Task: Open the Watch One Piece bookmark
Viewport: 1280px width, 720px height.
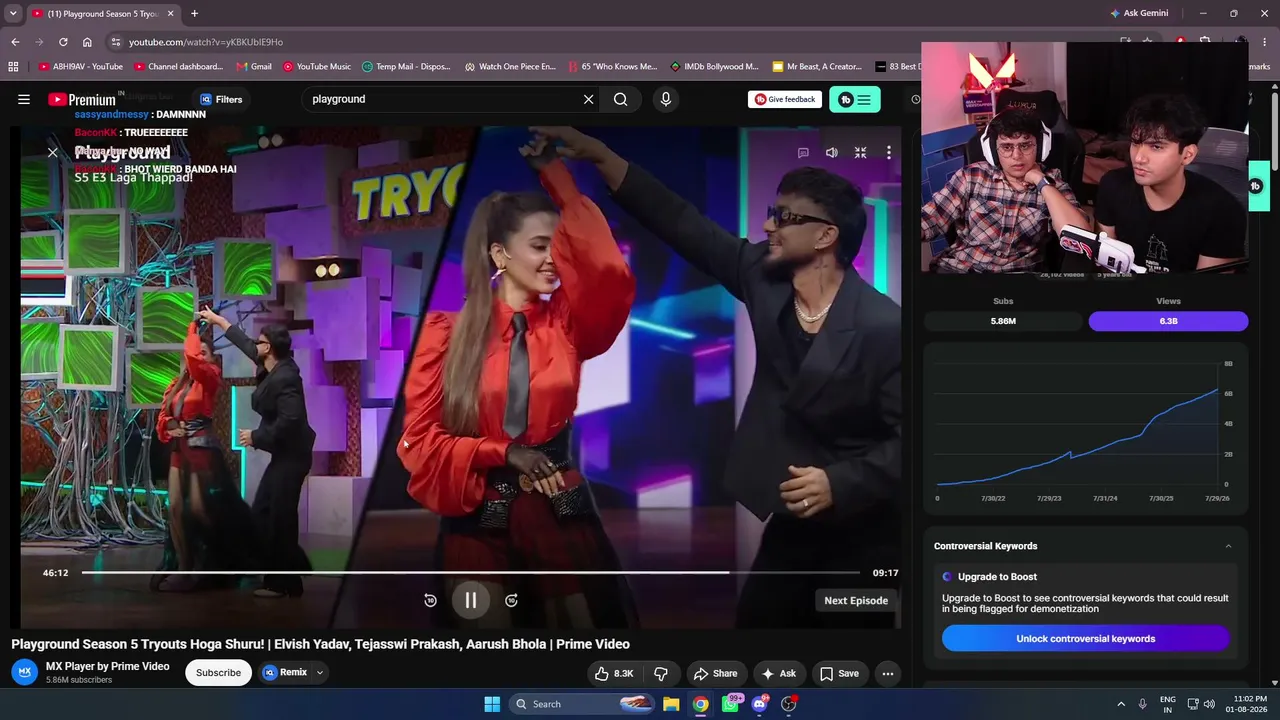Action: (510, 67)
